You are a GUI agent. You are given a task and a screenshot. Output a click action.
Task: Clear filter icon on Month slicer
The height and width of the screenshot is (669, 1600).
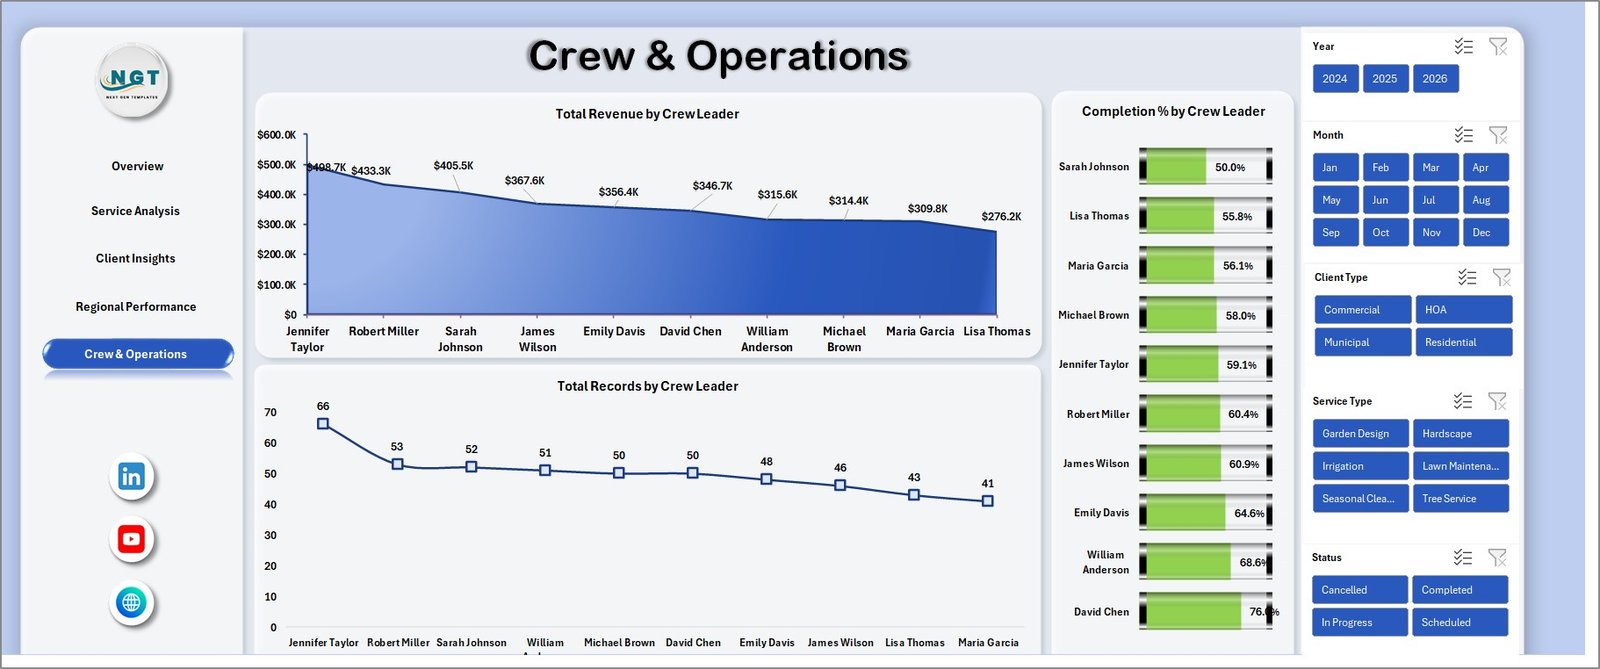tap(1497, 135)
